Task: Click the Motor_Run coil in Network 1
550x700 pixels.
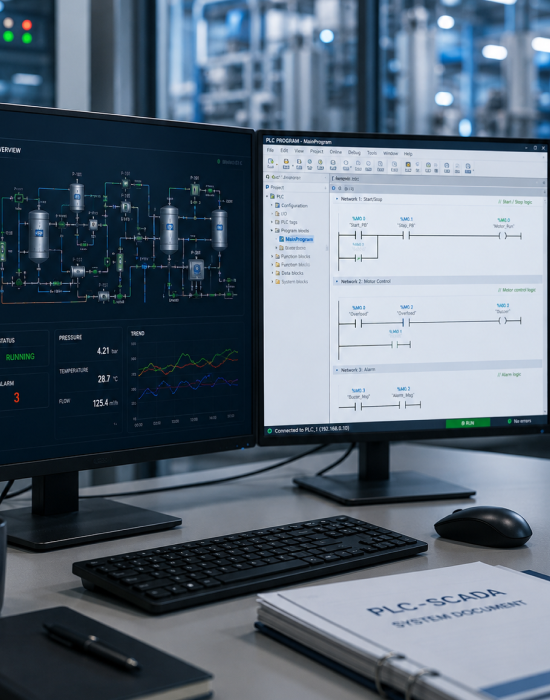Action: (503, 236)
